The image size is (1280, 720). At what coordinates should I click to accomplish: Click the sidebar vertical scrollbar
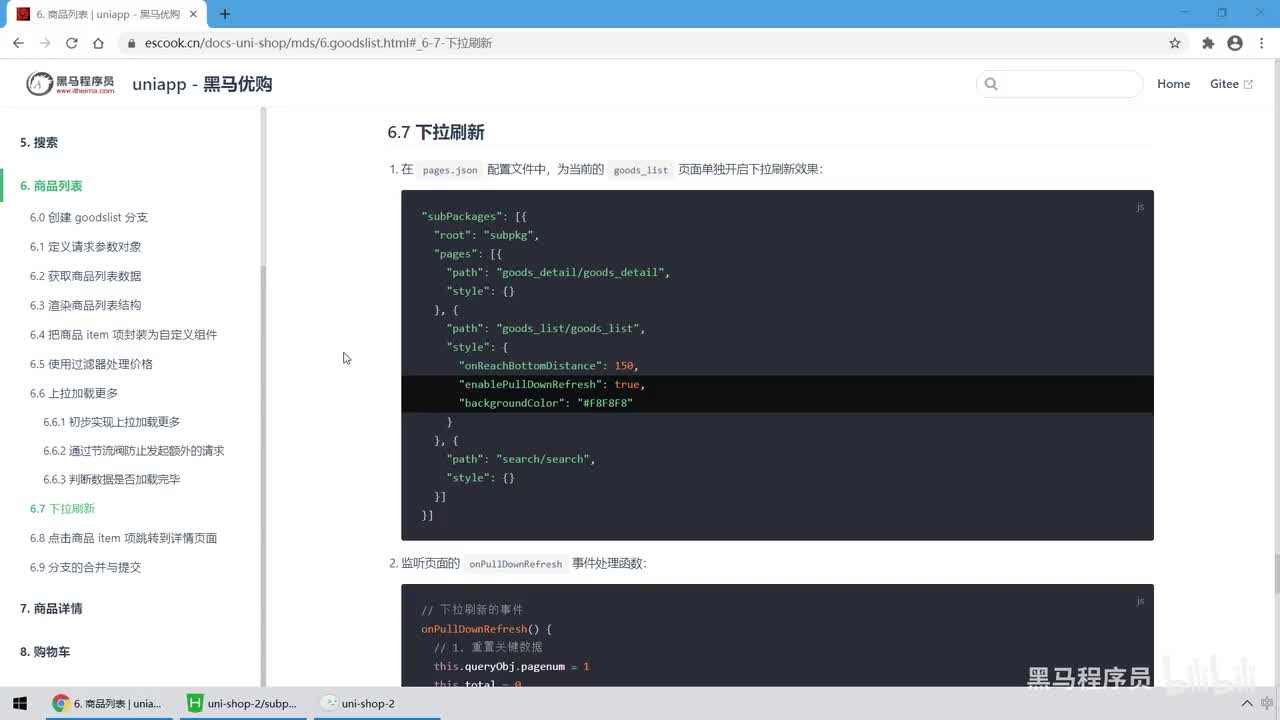[263, 395]
